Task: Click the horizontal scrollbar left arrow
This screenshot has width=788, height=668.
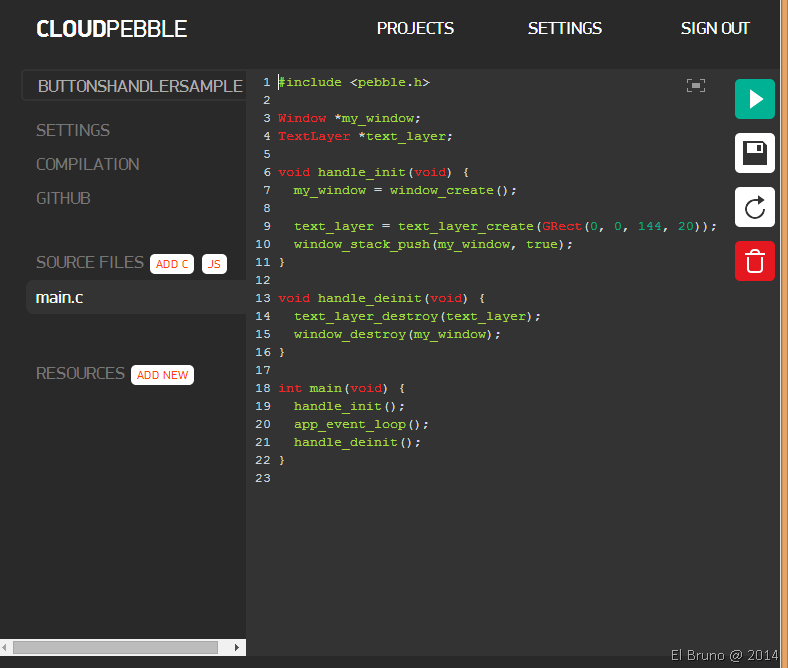Action: click(x=6, y=648)
